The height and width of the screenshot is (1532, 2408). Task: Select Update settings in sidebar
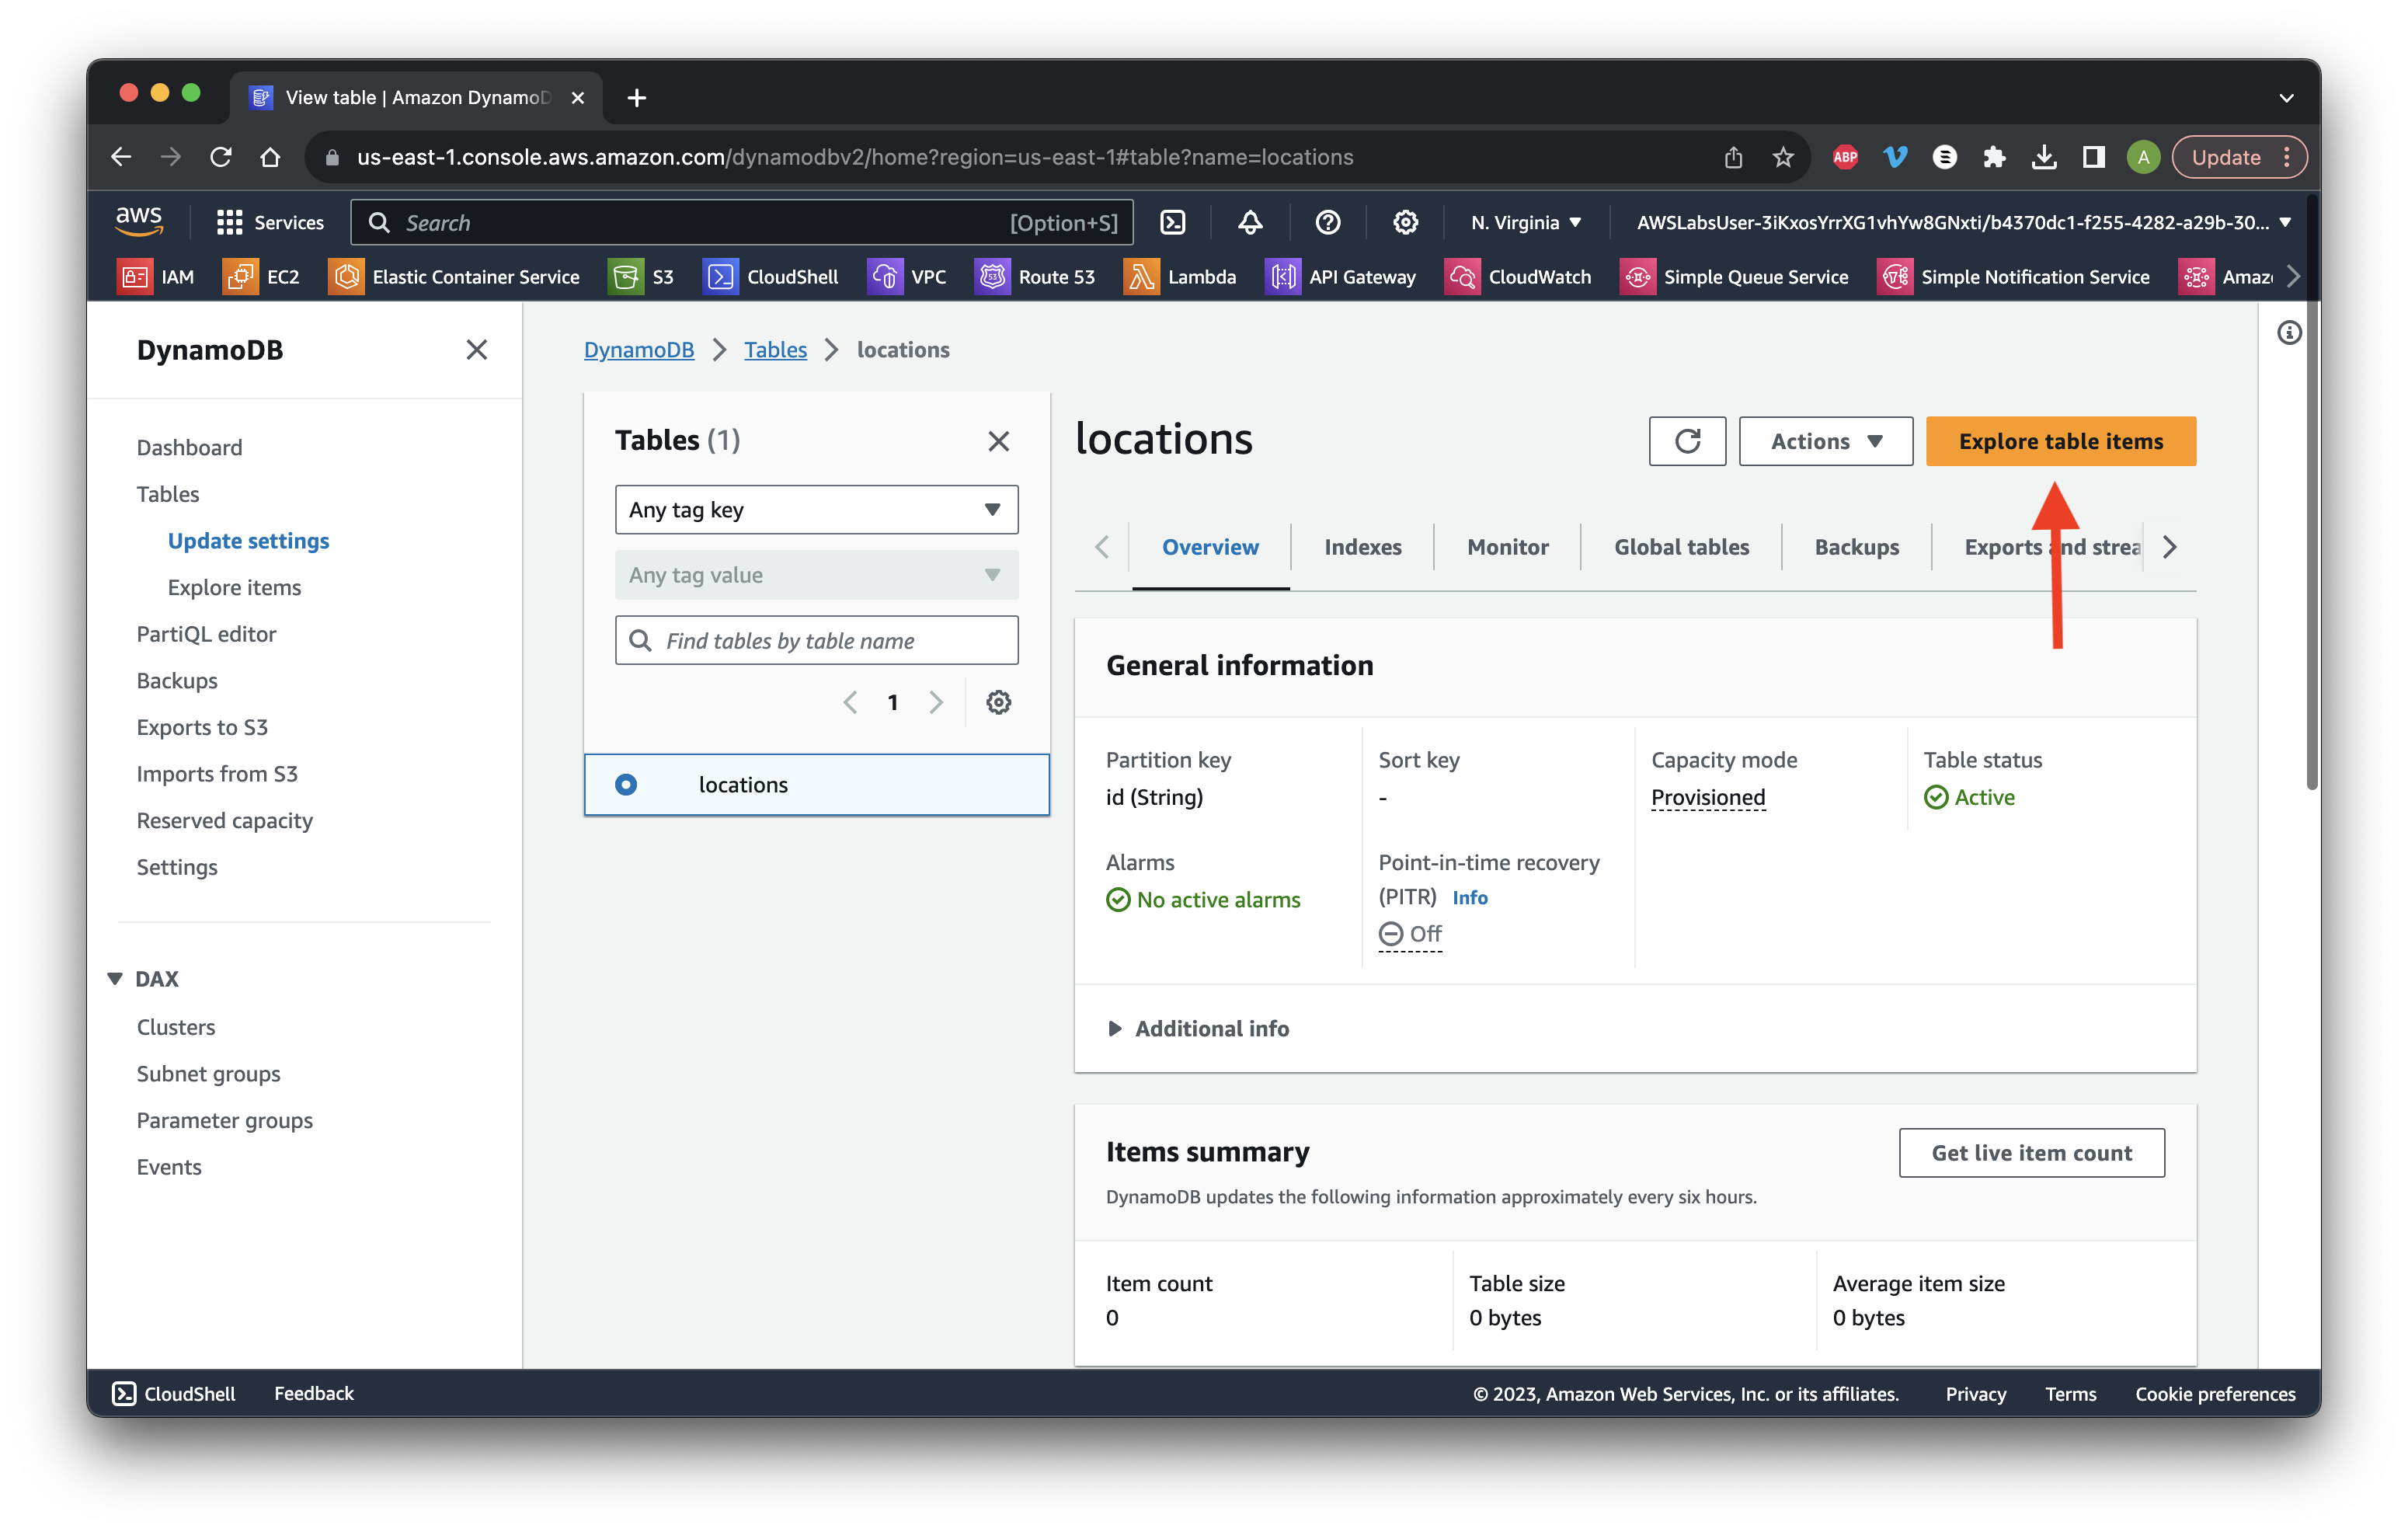[248, 540]
